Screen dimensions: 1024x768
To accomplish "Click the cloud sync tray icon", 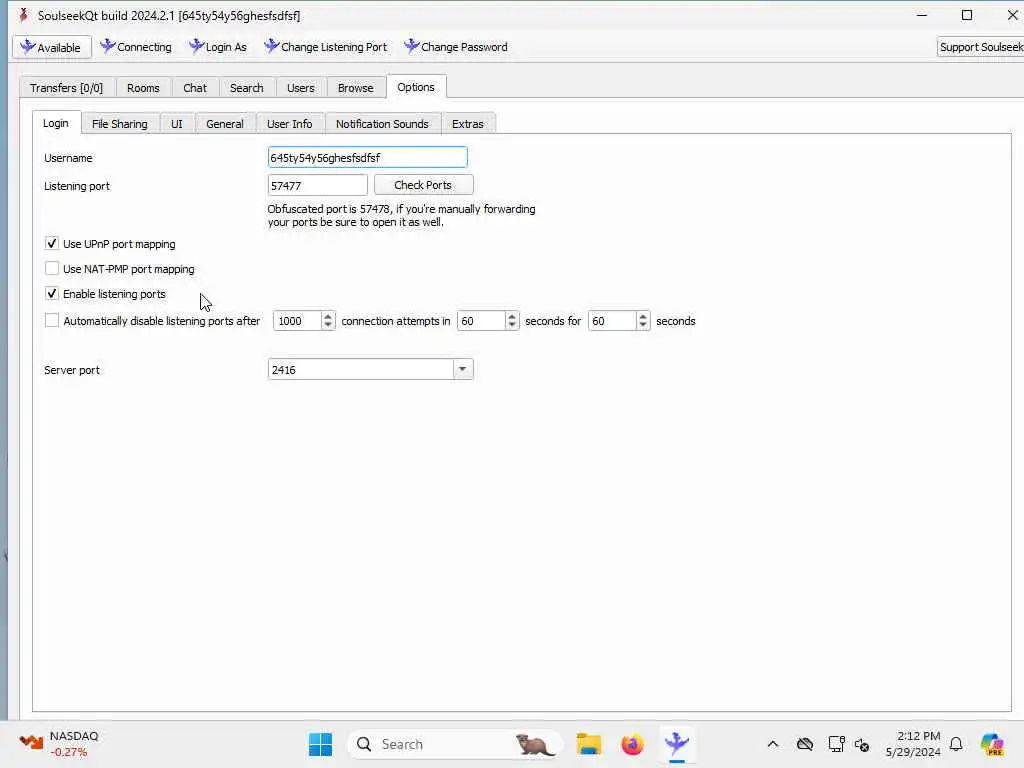I will pyautogui.click(x=805, y=744).
